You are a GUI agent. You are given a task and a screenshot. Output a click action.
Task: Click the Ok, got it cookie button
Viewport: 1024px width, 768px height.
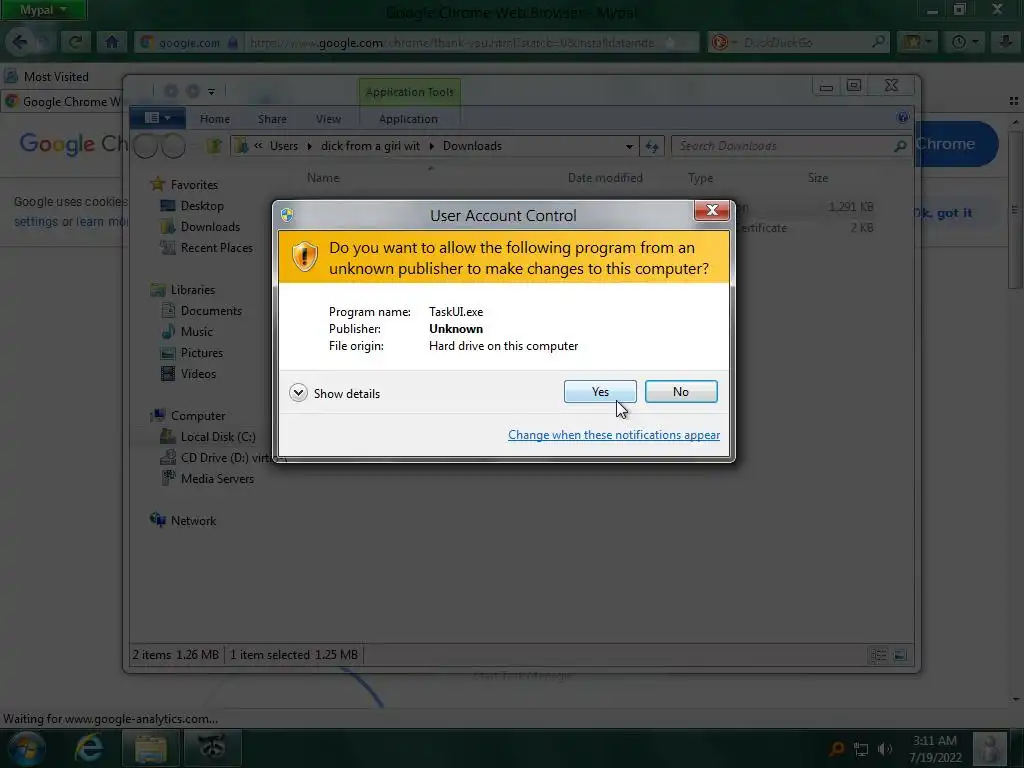point(944,213)
